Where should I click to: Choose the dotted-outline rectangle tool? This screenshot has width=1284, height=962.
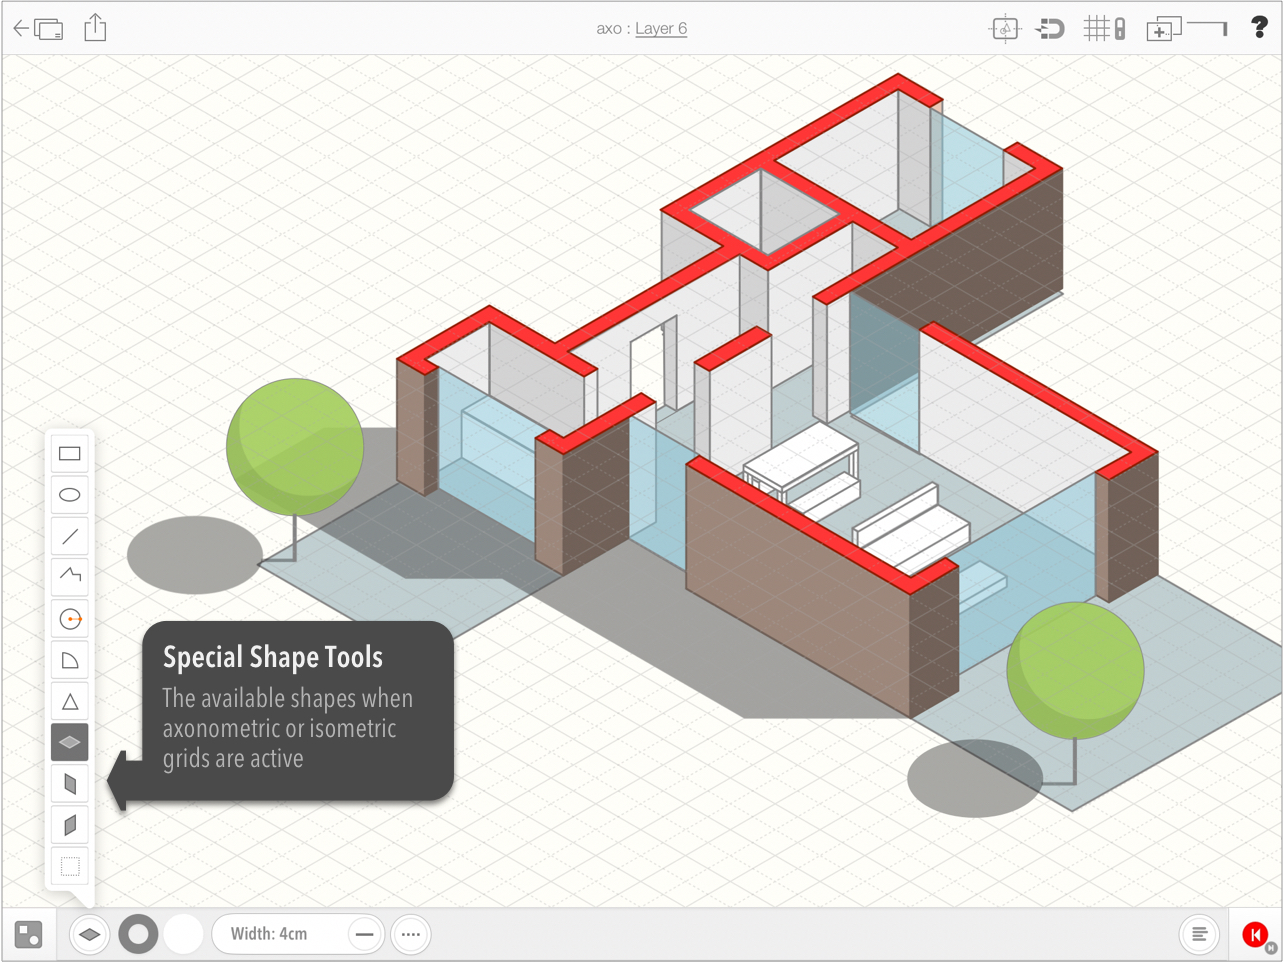[70, 866]
